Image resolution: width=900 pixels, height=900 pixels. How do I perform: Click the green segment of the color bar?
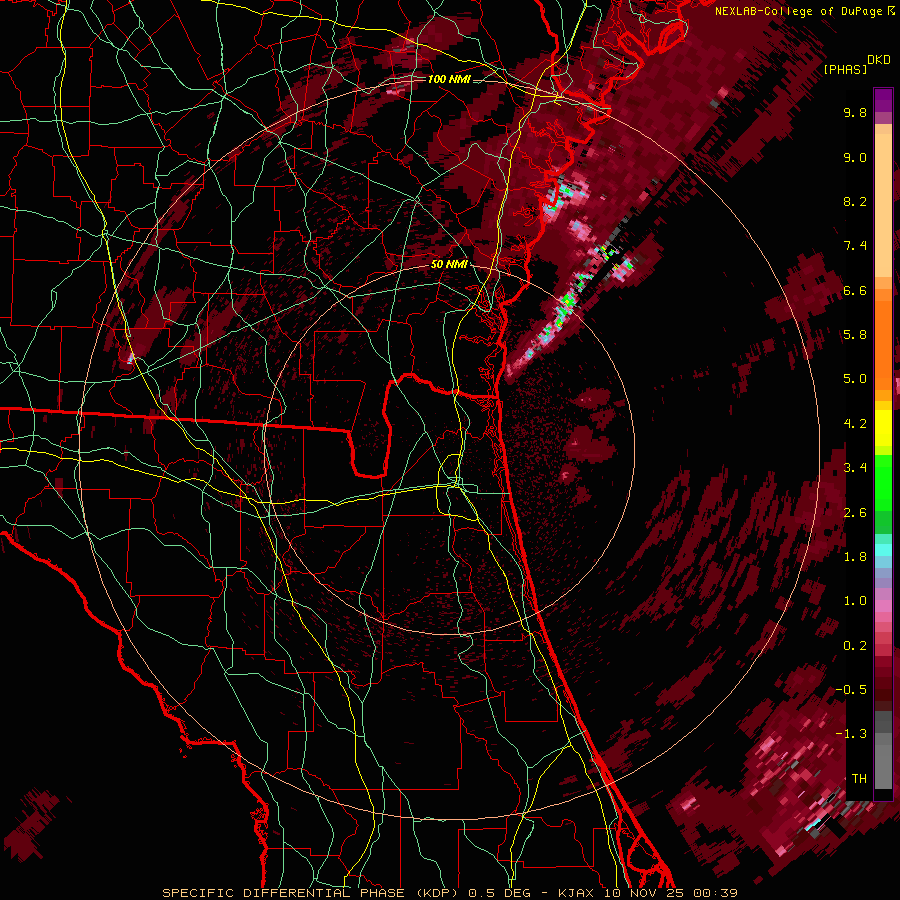(x=883, y=494)
